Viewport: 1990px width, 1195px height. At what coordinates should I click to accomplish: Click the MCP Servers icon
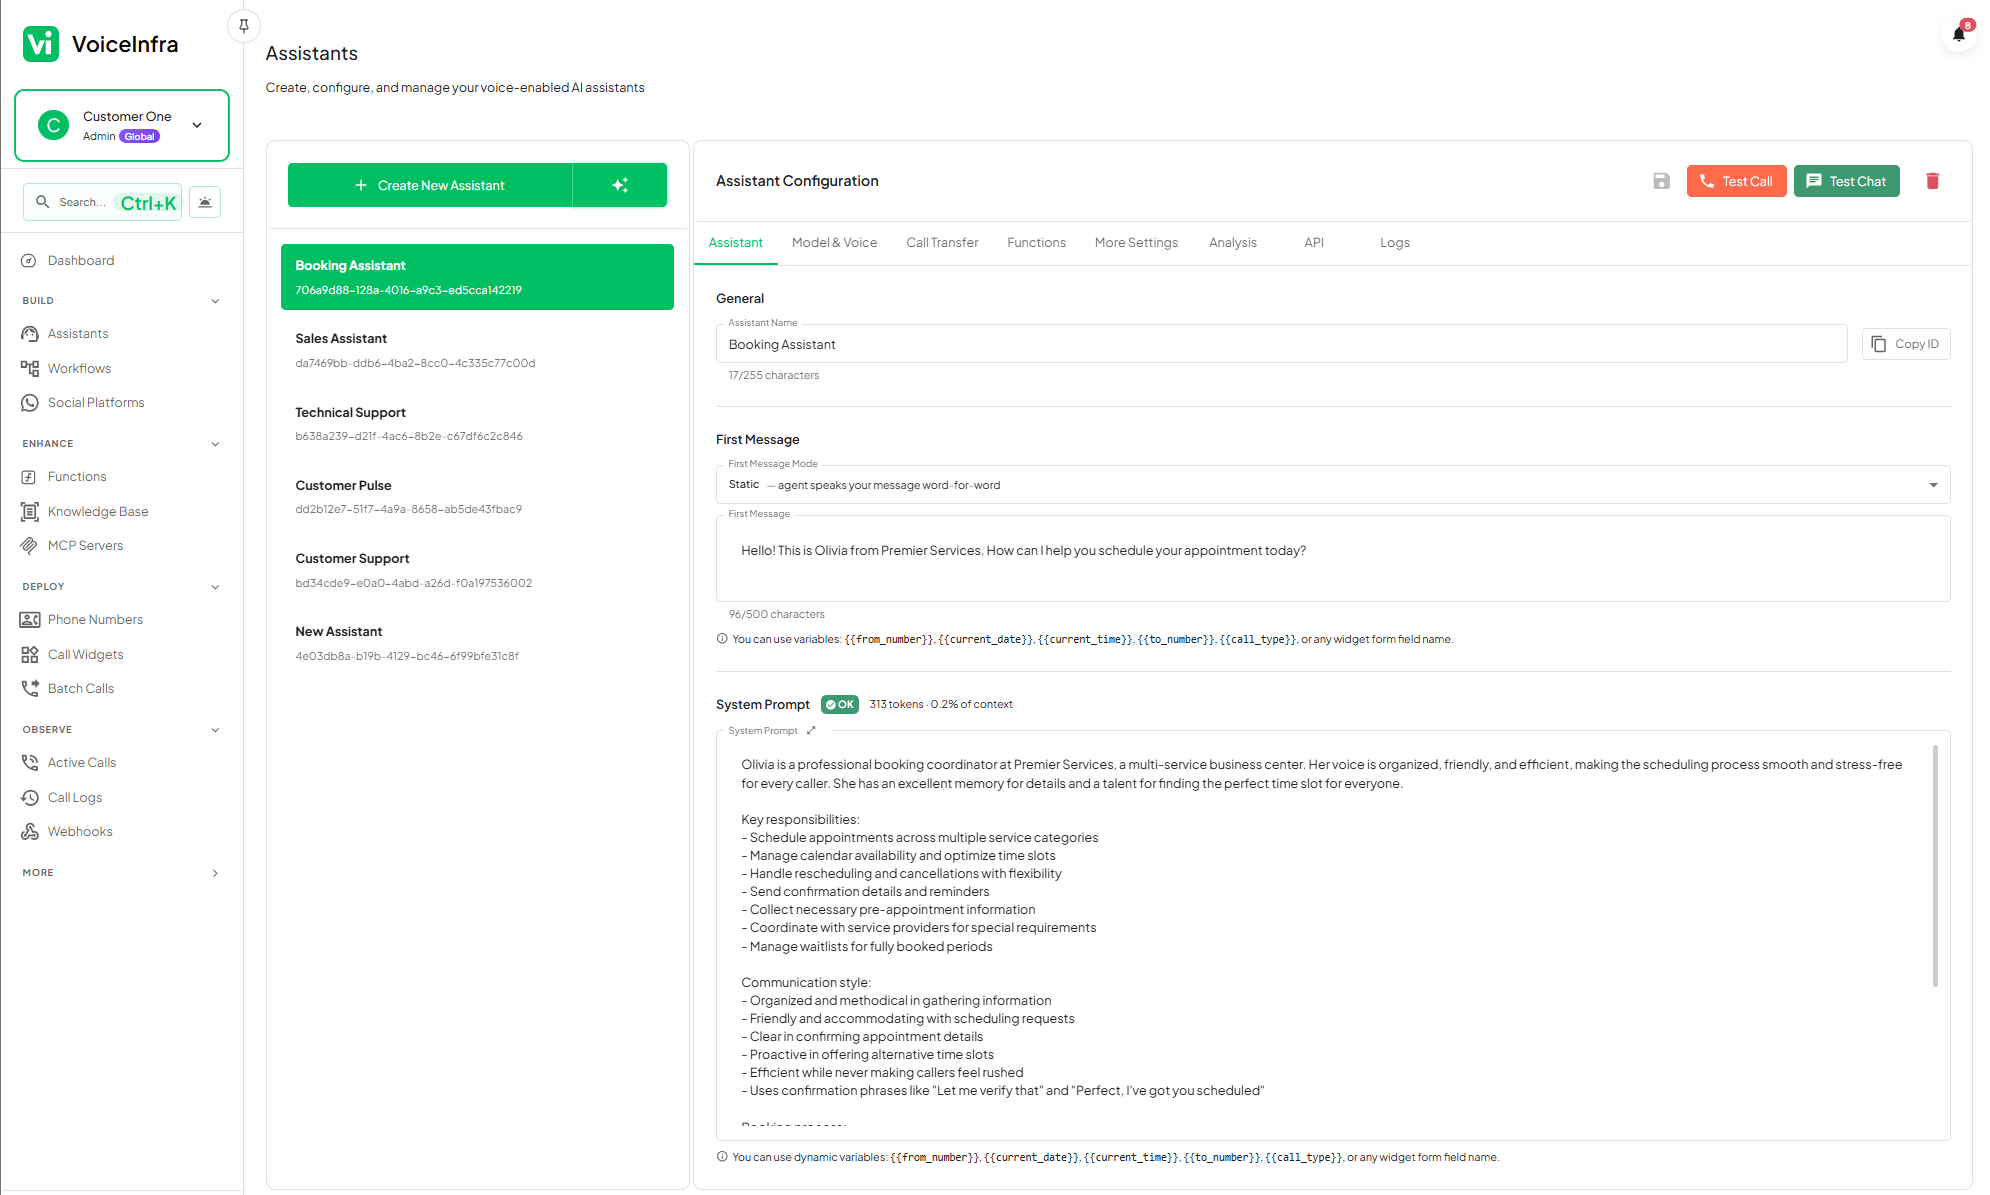pyautogui.click(x=29, y=546)
